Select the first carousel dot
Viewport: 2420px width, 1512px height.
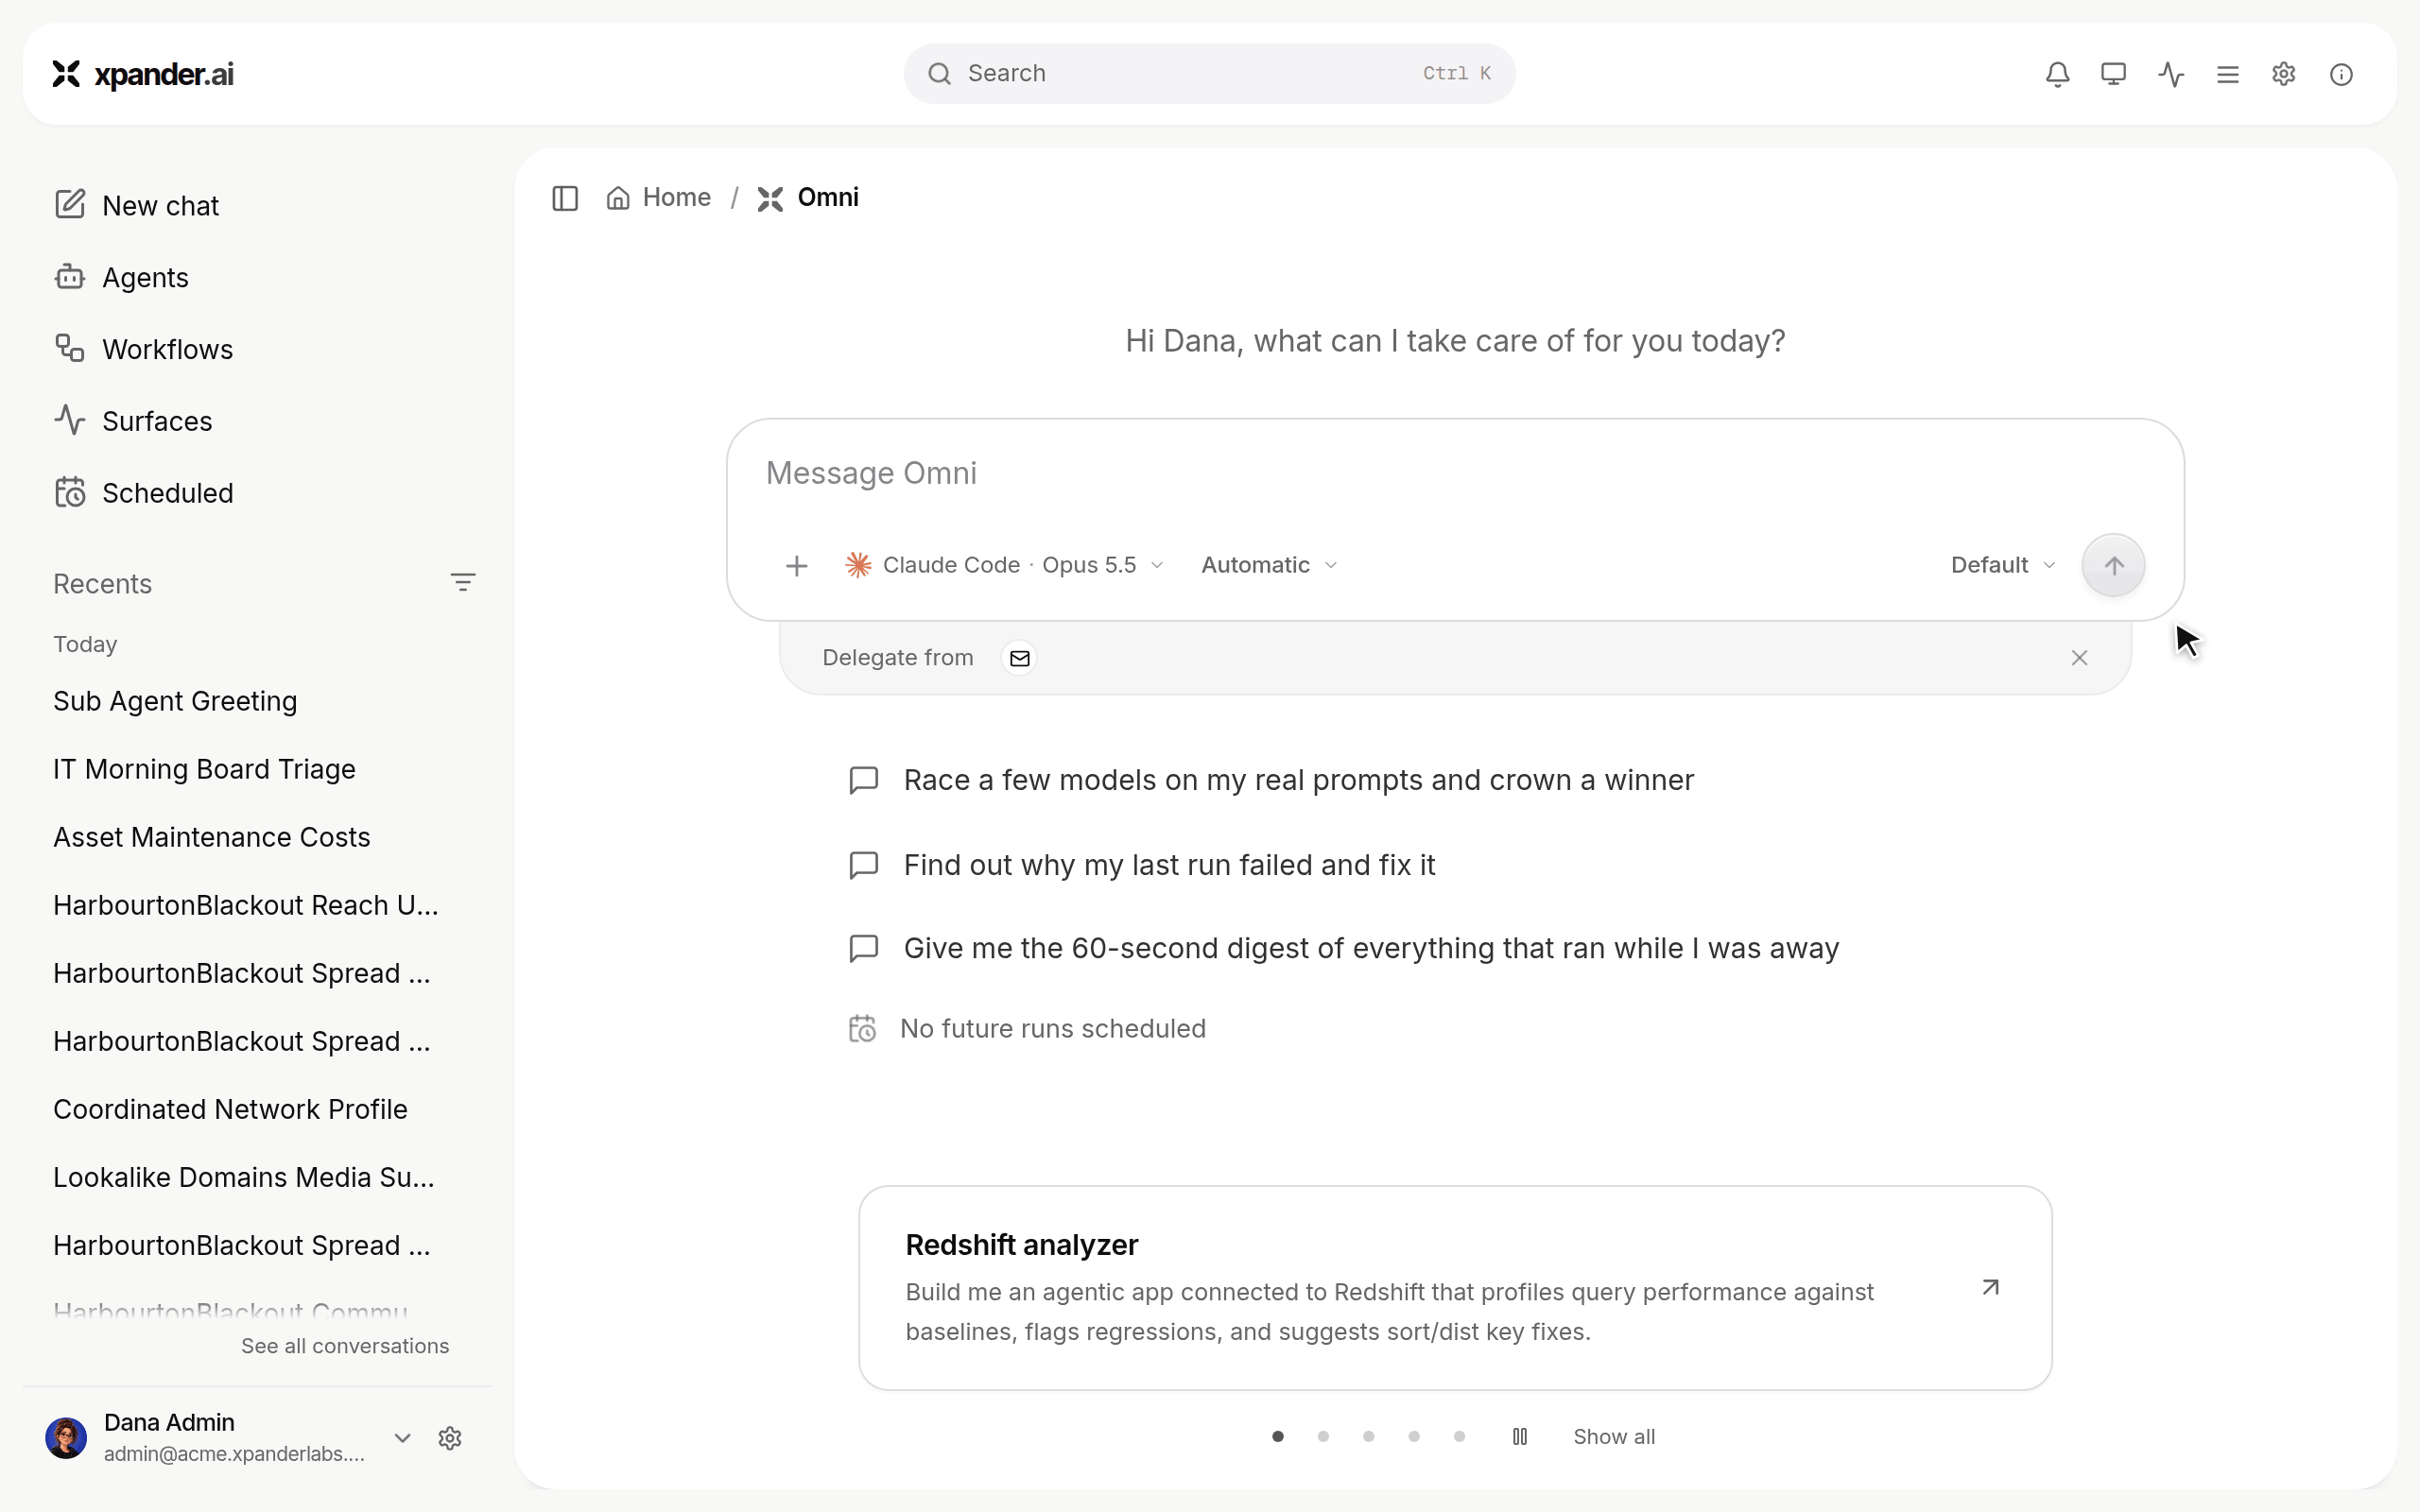pyautogui.click(x=1278, y=1437)
